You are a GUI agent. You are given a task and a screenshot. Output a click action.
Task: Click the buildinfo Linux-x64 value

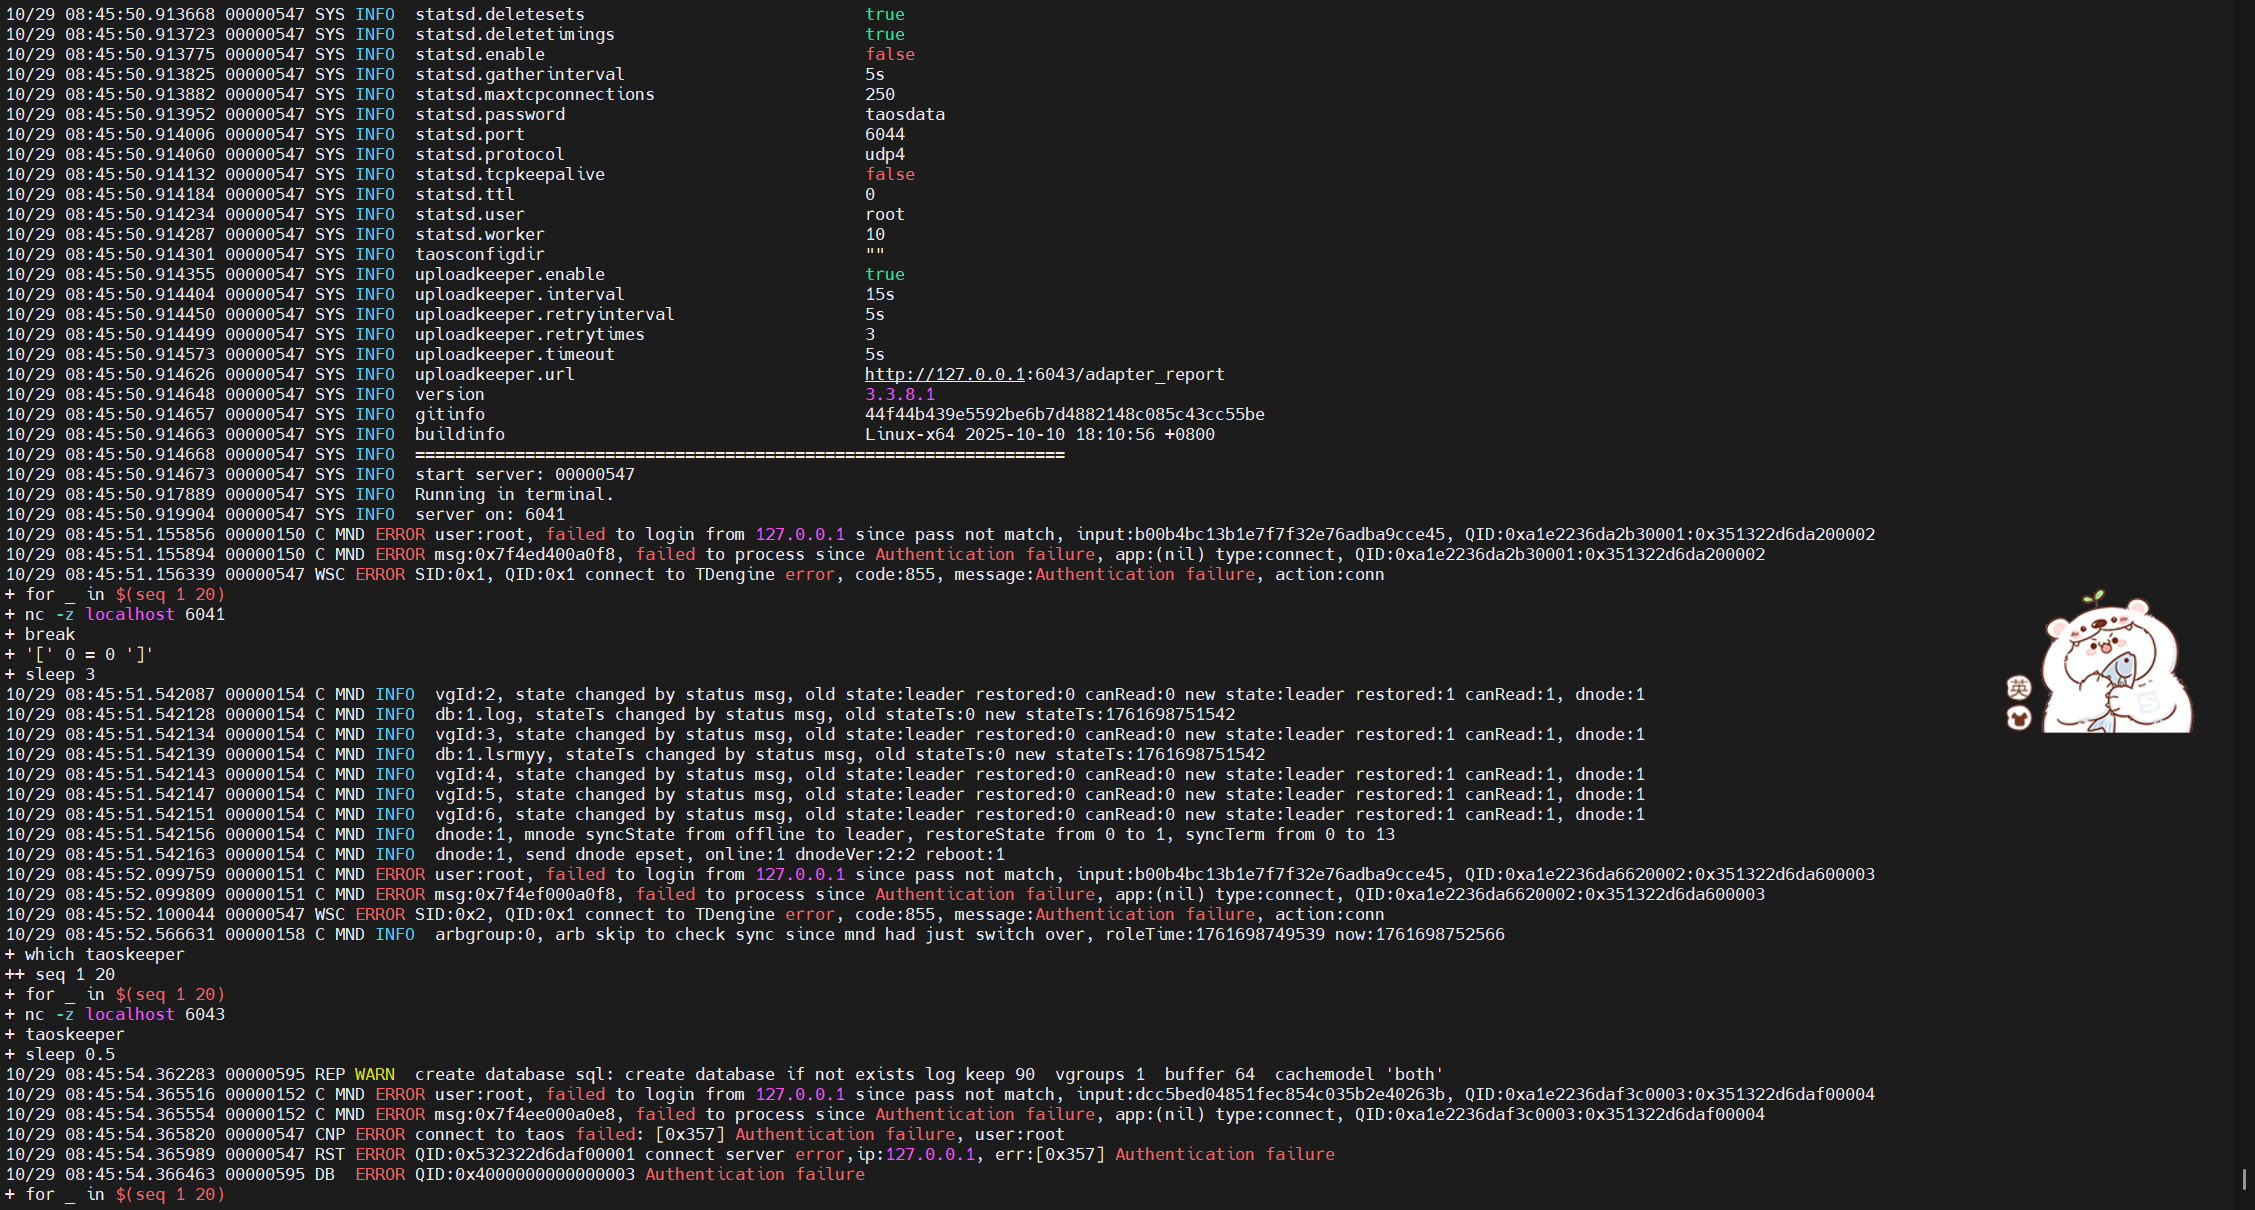1039,434
